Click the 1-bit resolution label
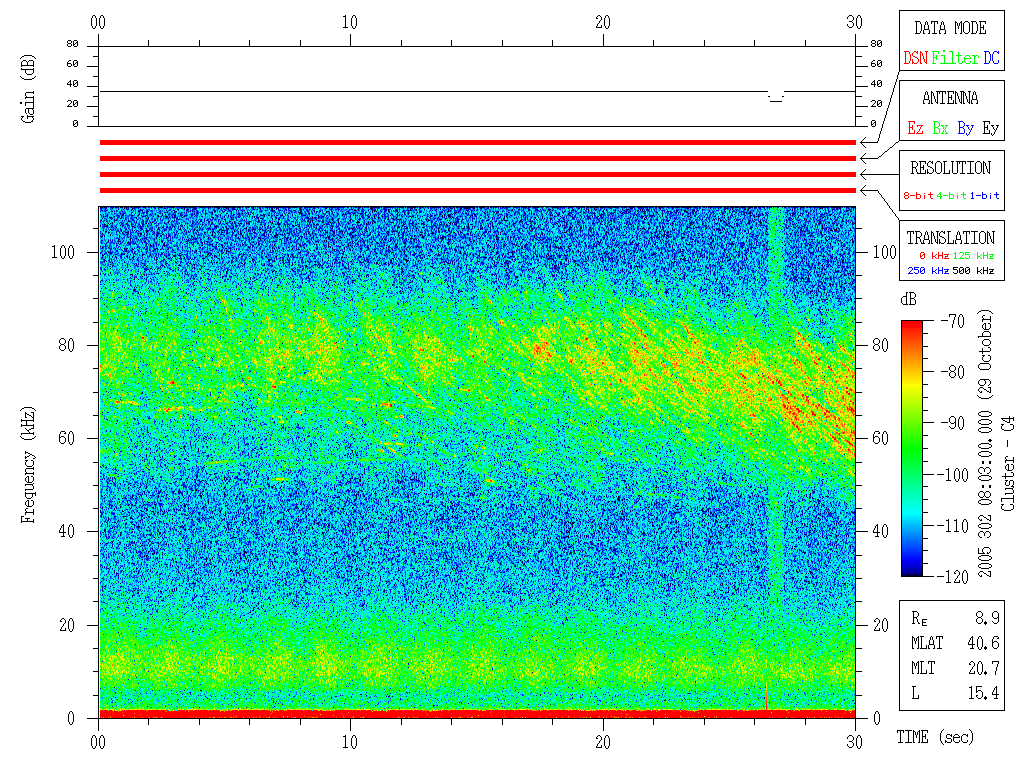1024x768 pixels. [x=984, y=195]
